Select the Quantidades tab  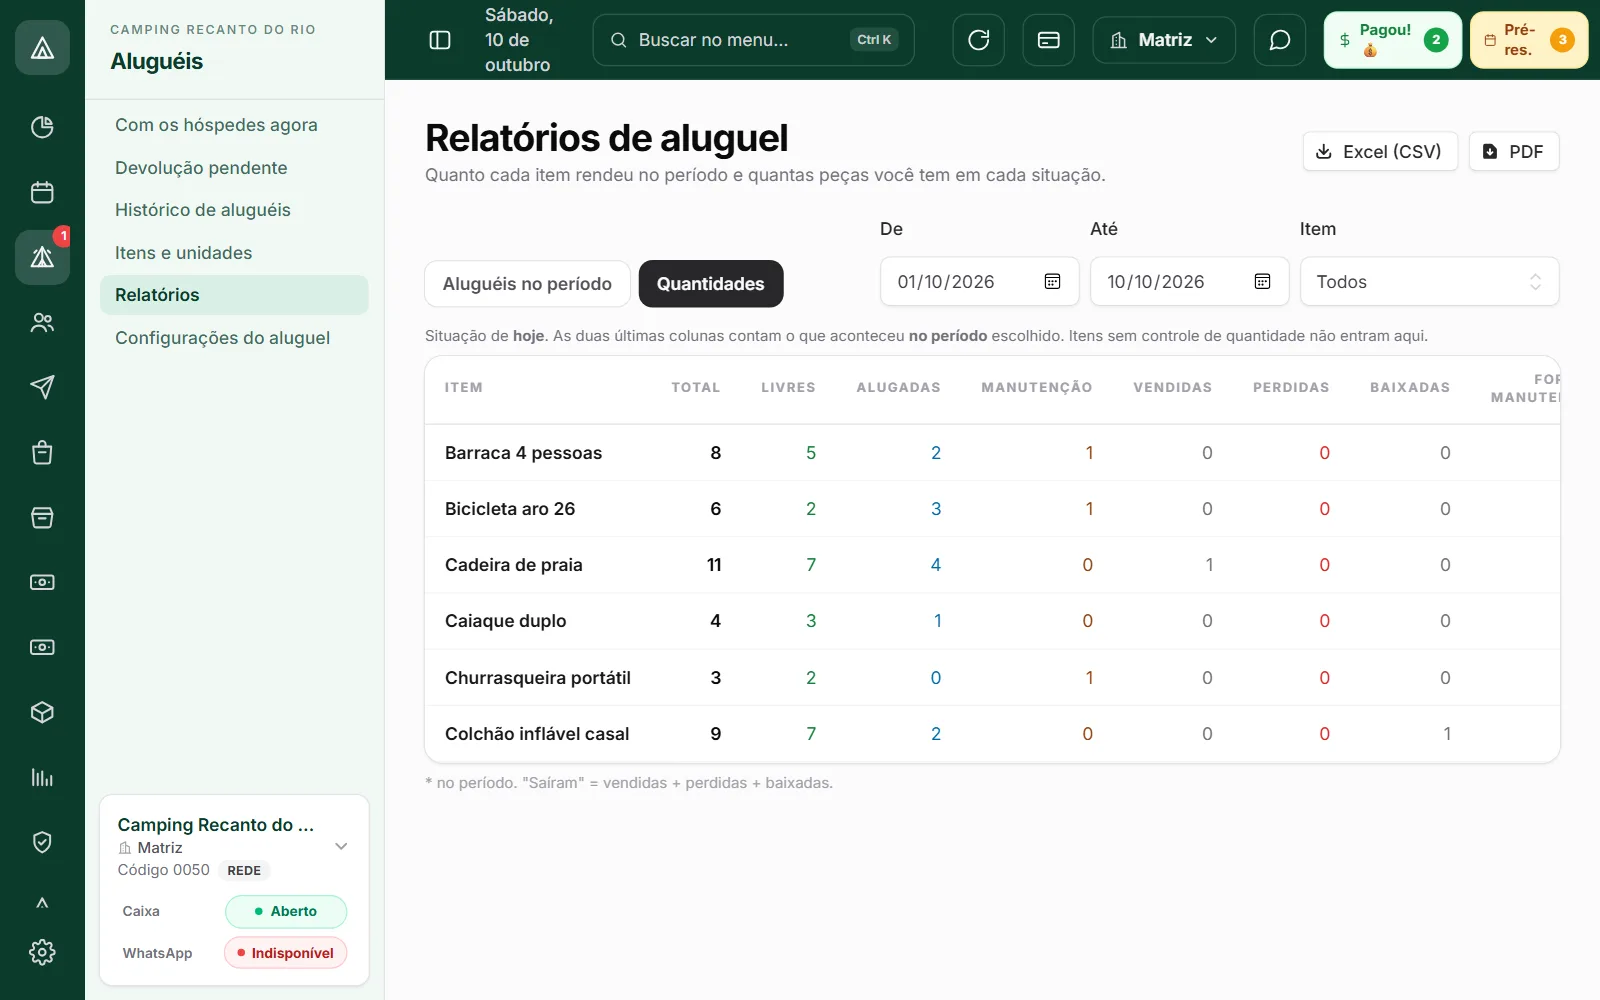711,284
